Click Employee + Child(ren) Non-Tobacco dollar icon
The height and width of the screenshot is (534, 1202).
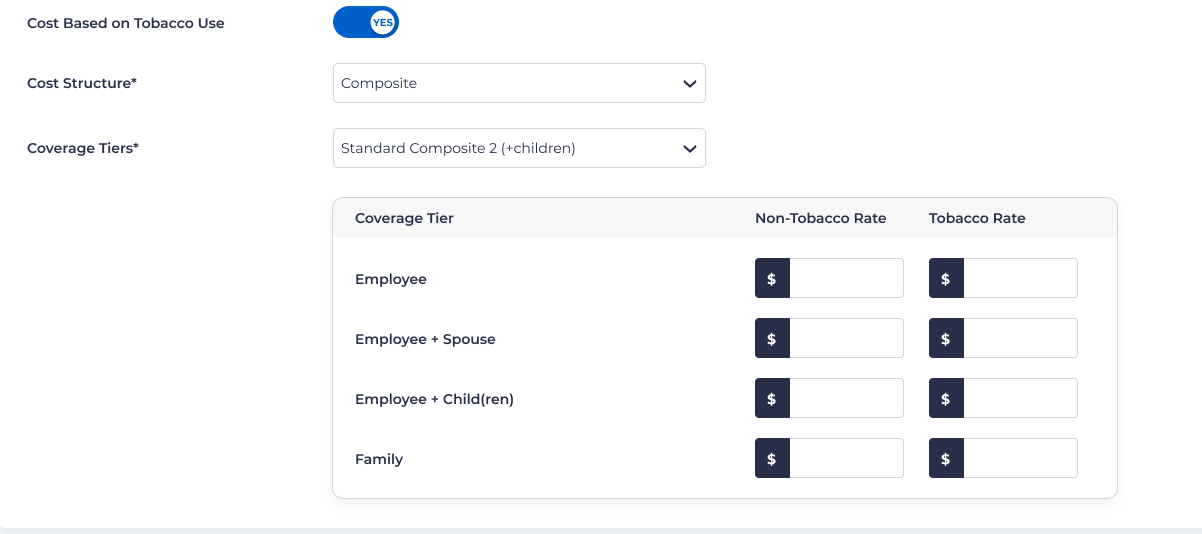pos(772,399)
